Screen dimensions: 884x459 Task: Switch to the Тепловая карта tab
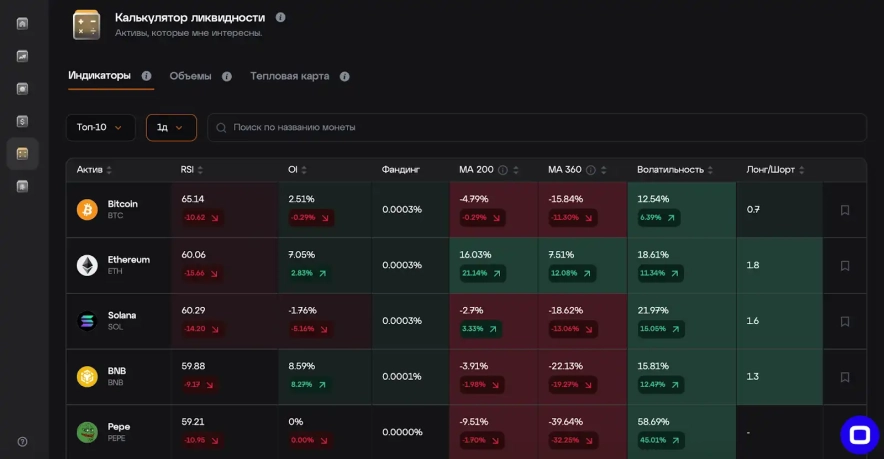tap(289, 76)
